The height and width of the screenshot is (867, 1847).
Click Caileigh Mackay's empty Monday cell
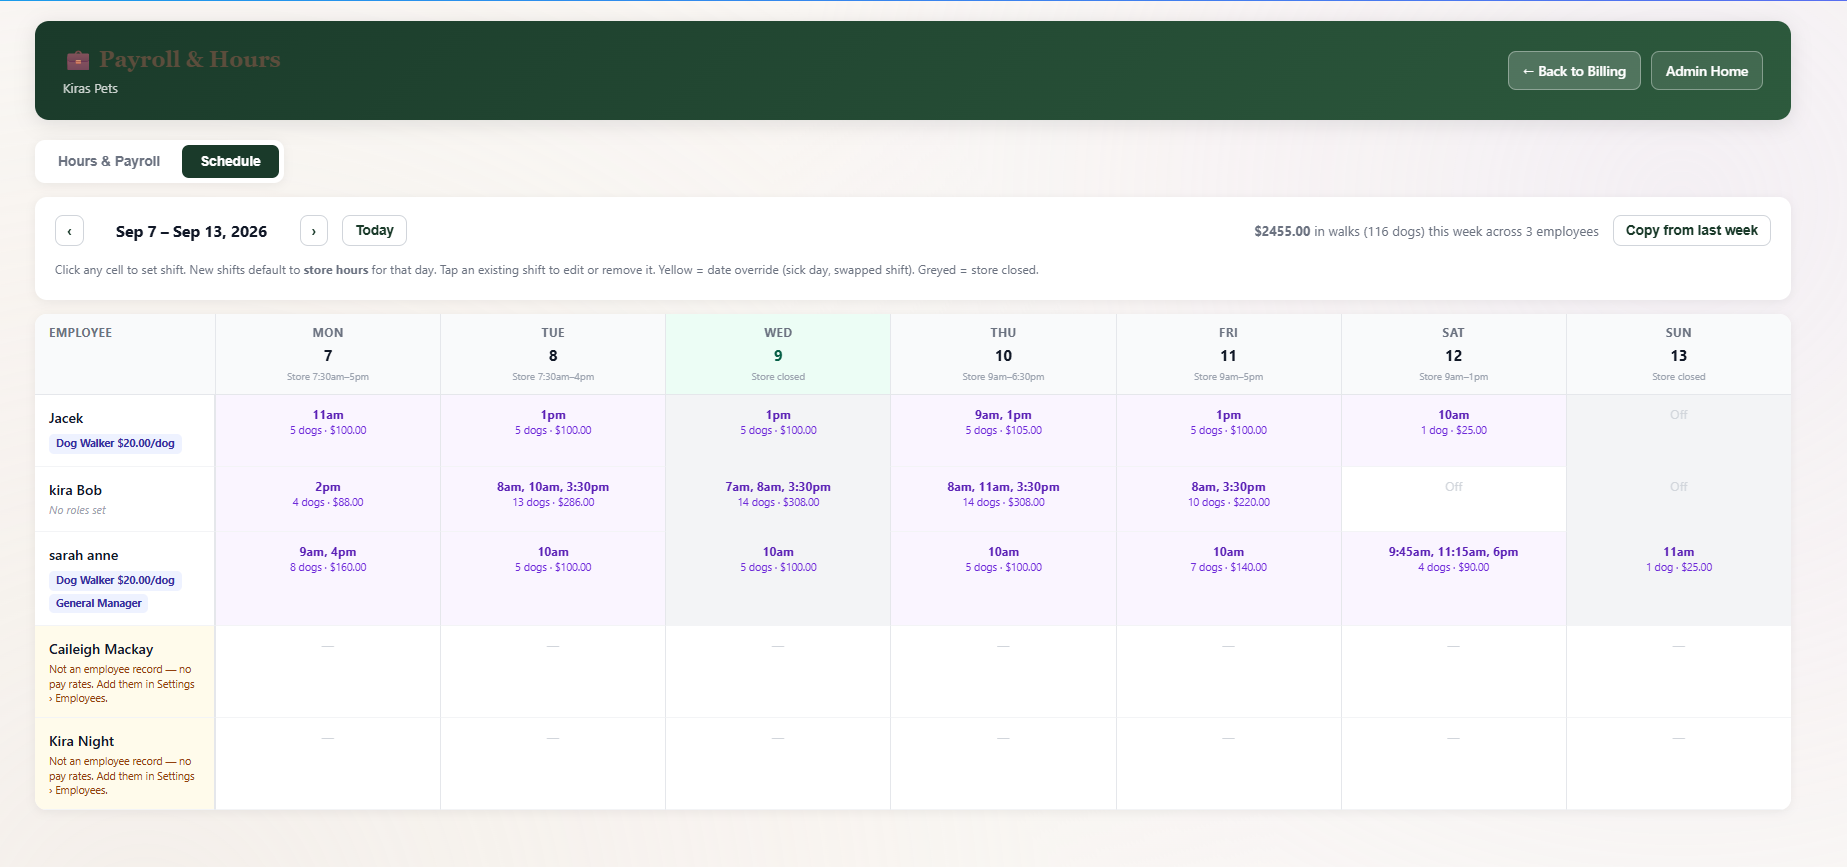pyautogui.click(x=328, y=672)
